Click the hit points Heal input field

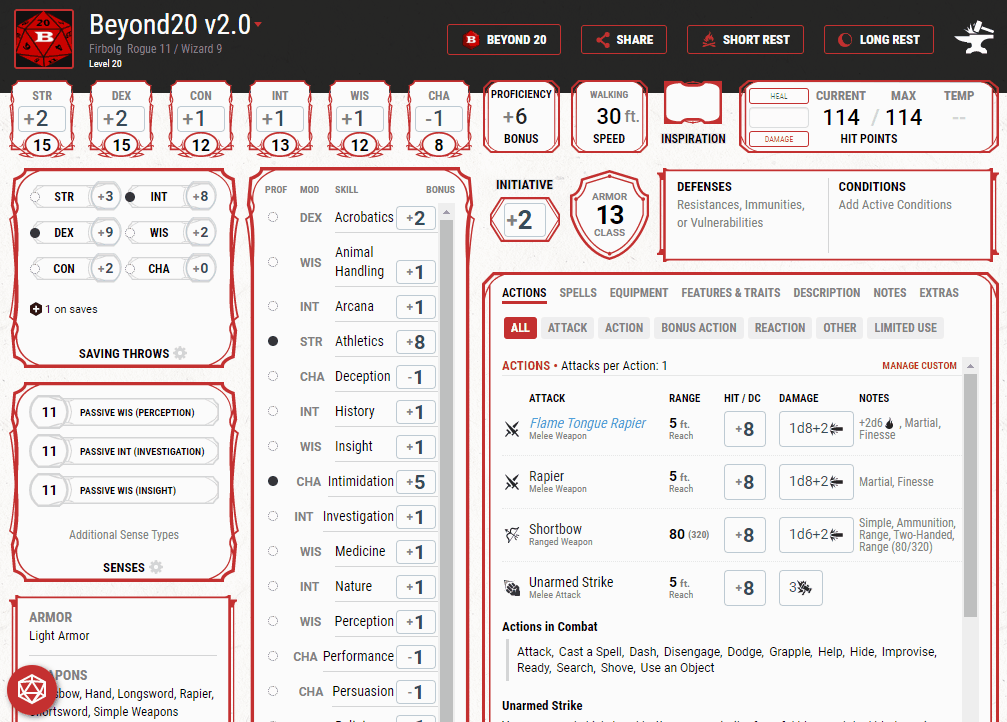click(778, 118)
